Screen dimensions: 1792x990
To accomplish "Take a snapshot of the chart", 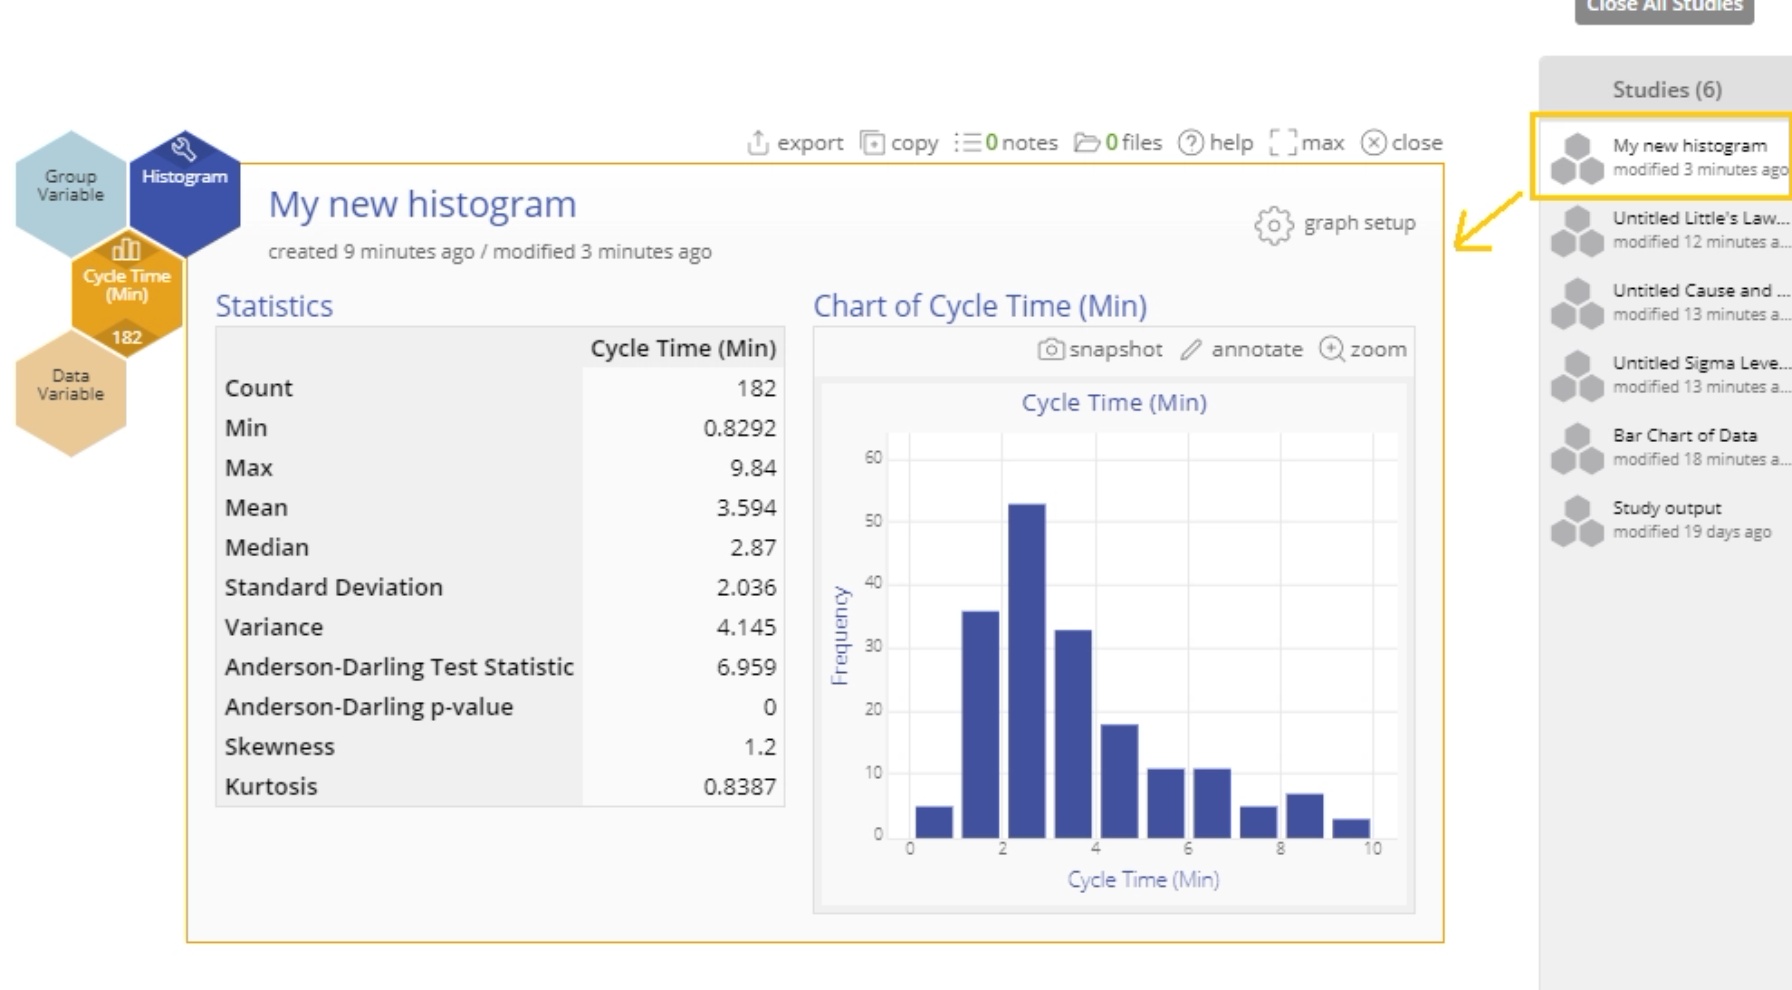I will [1051, 349].
